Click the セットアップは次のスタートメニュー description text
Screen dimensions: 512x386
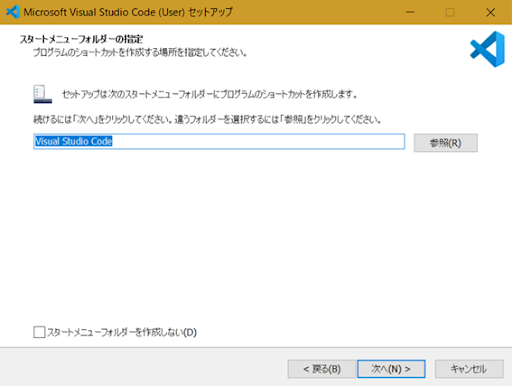point(210,94)
